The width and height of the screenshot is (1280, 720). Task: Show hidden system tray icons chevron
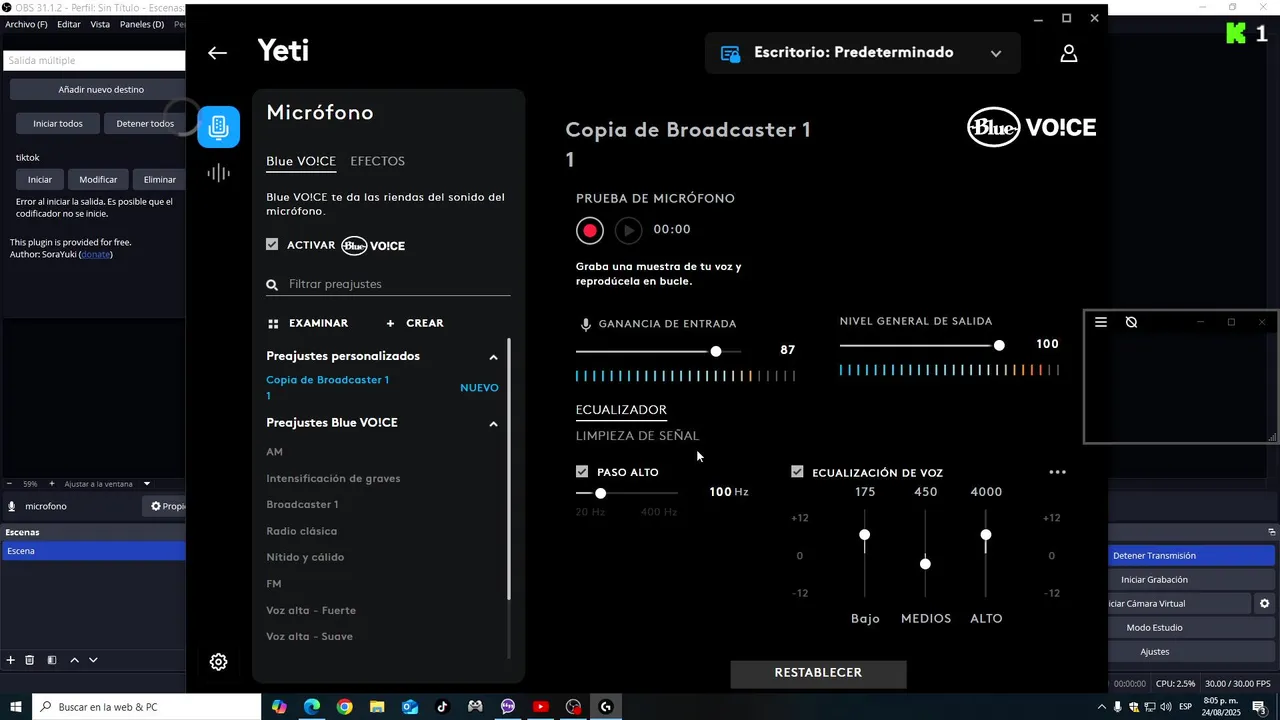point(1102,707)
